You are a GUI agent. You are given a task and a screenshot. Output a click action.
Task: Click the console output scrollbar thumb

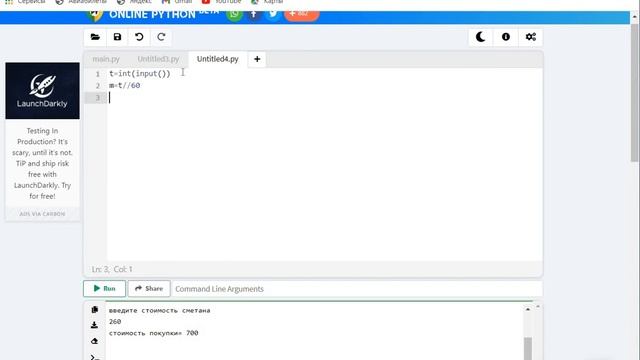528,348
